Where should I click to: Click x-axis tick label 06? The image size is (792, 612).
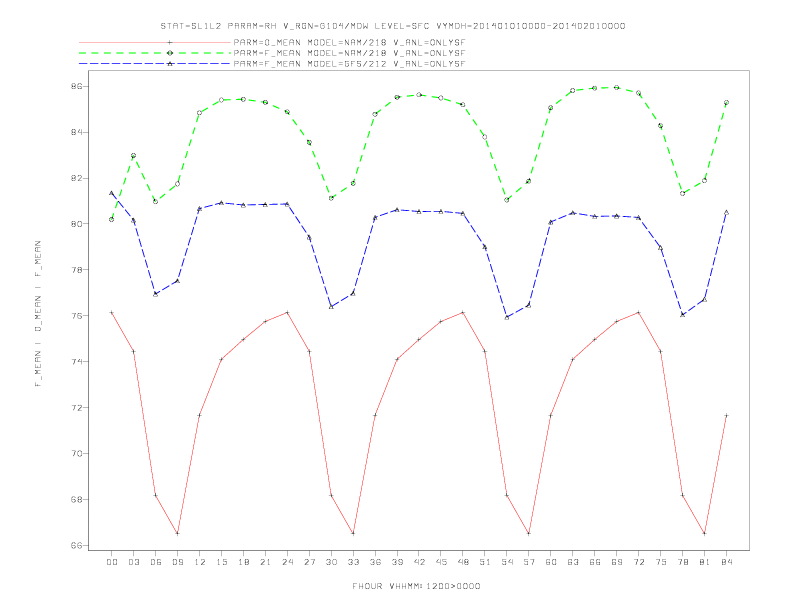(156, 562)
